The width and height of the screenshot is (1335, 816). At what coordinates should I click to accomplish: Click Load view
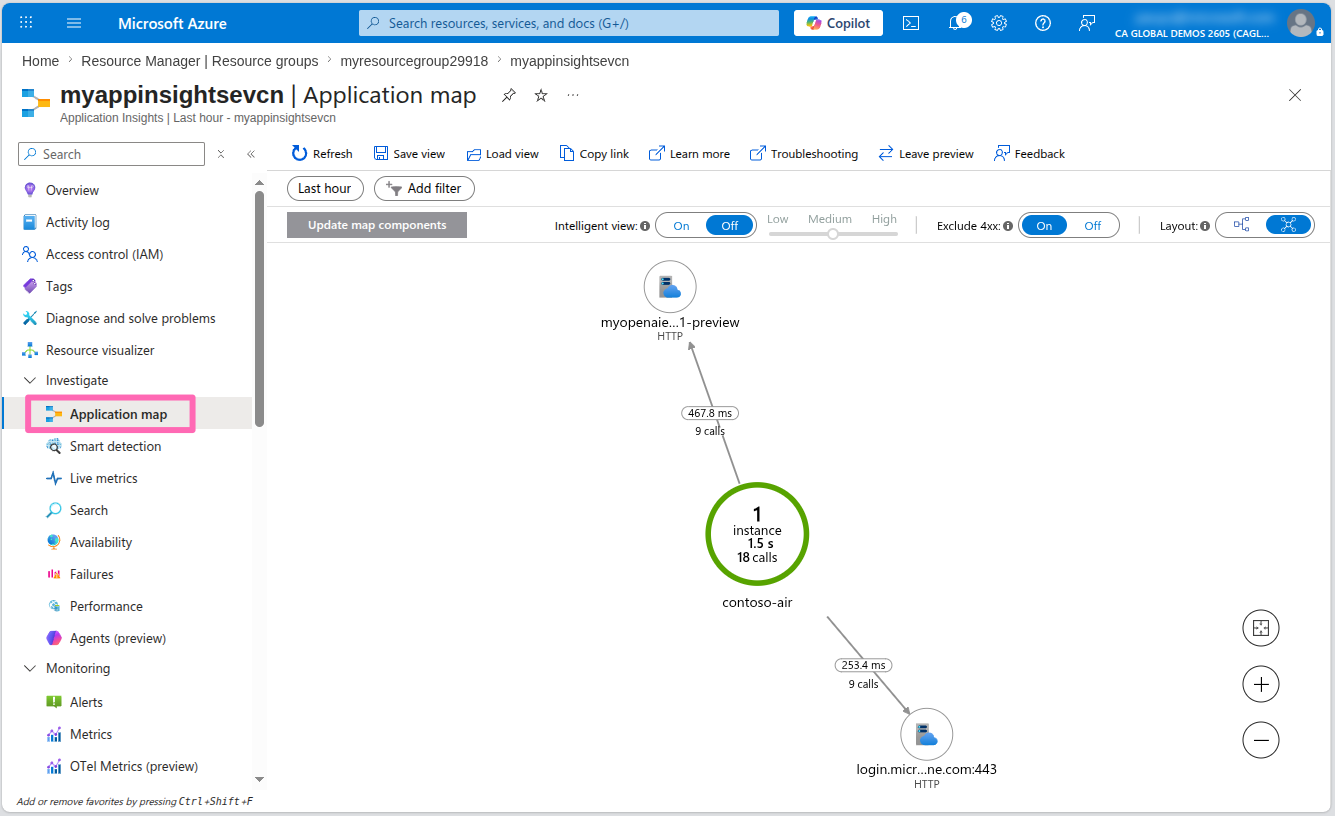502,153
